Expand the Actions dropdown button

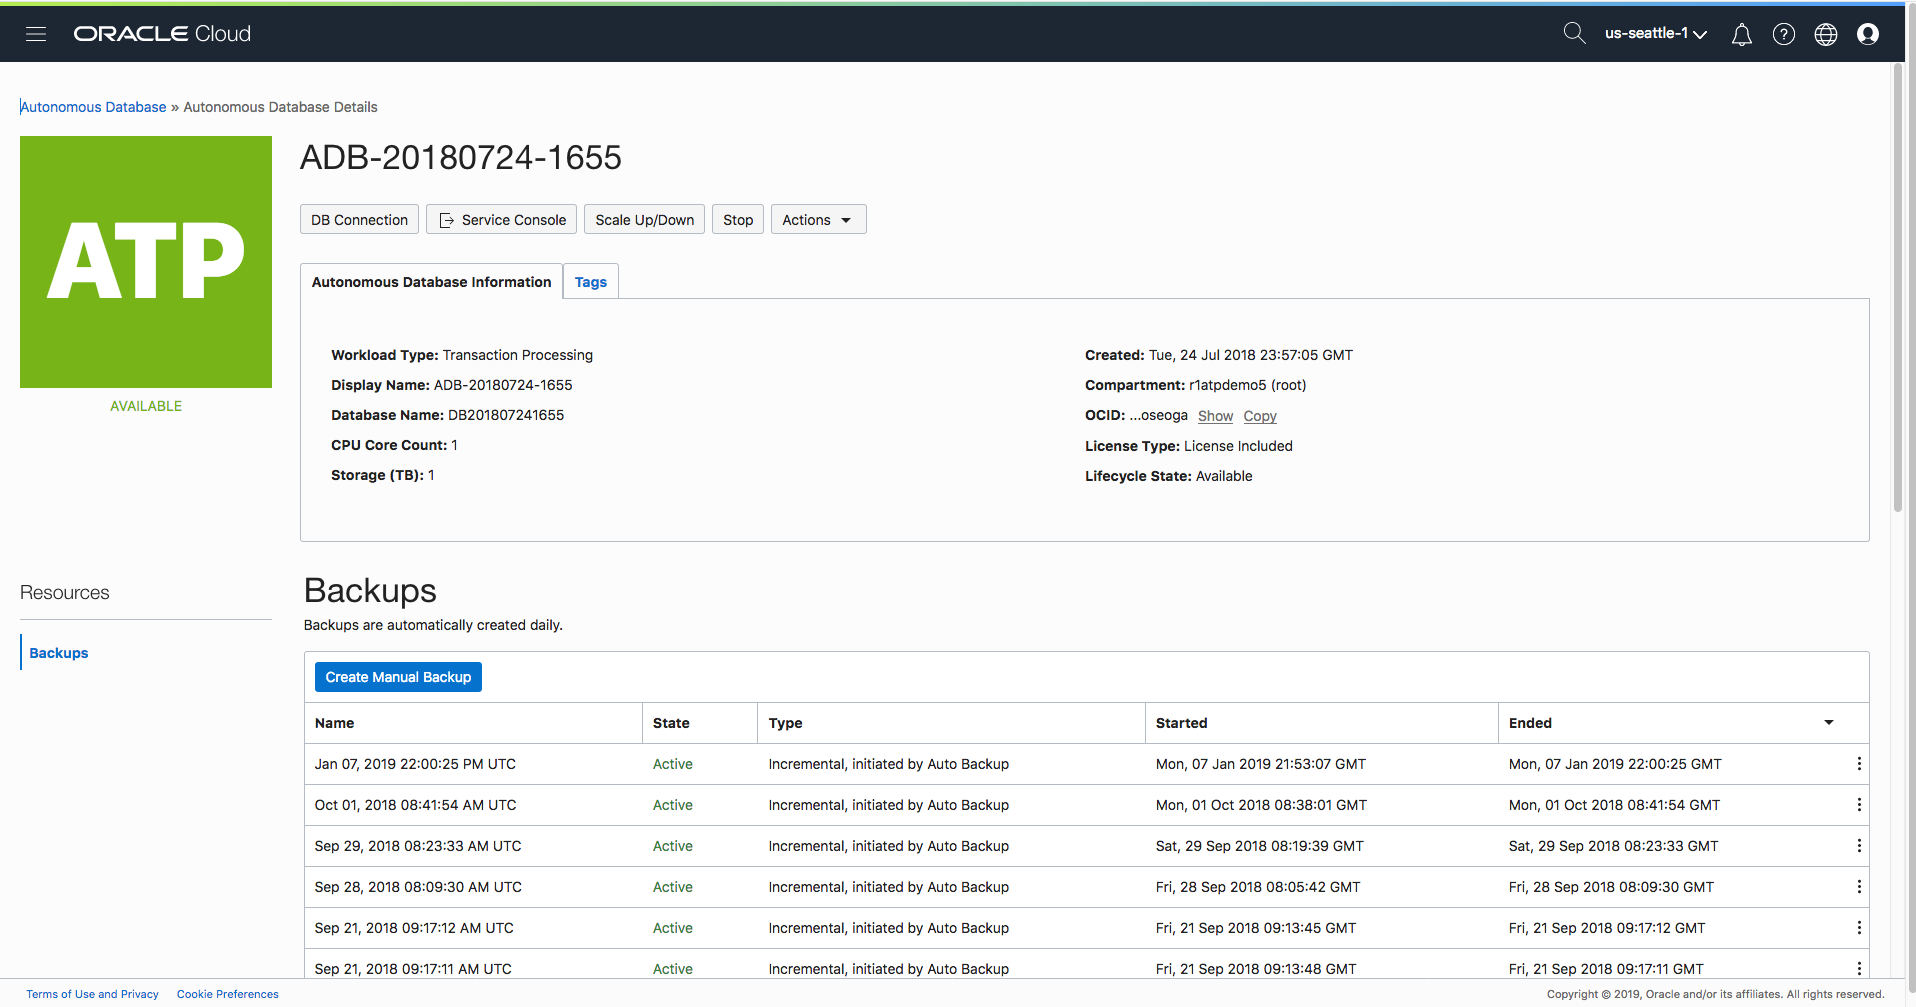click(818, 220)
